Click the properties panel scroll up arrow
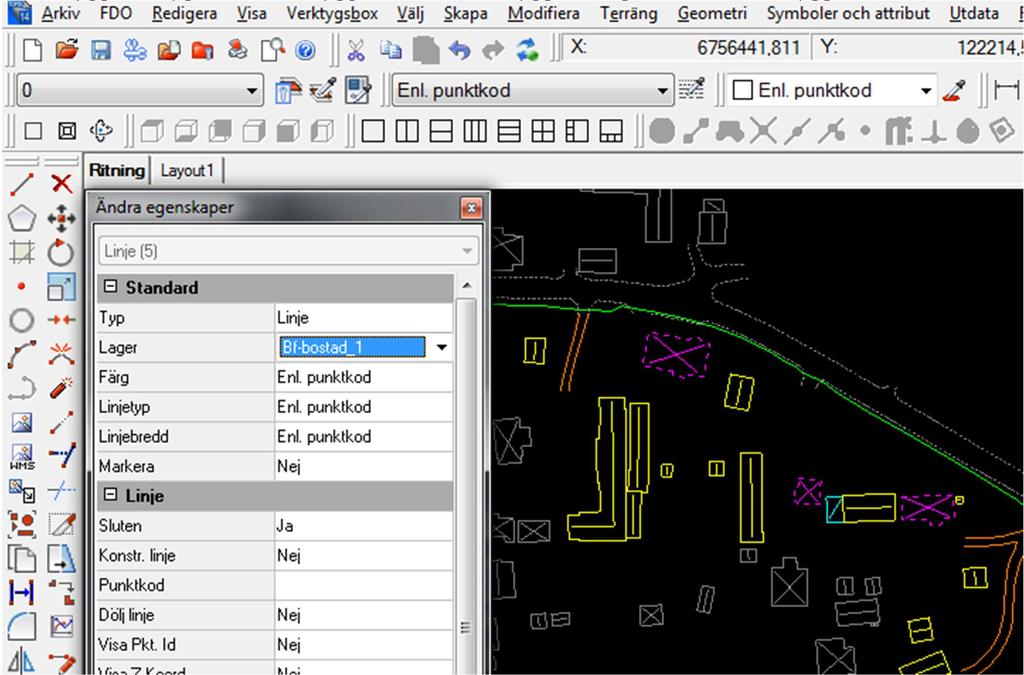The height and width of the screenshot is (675, 1024). 466,286
